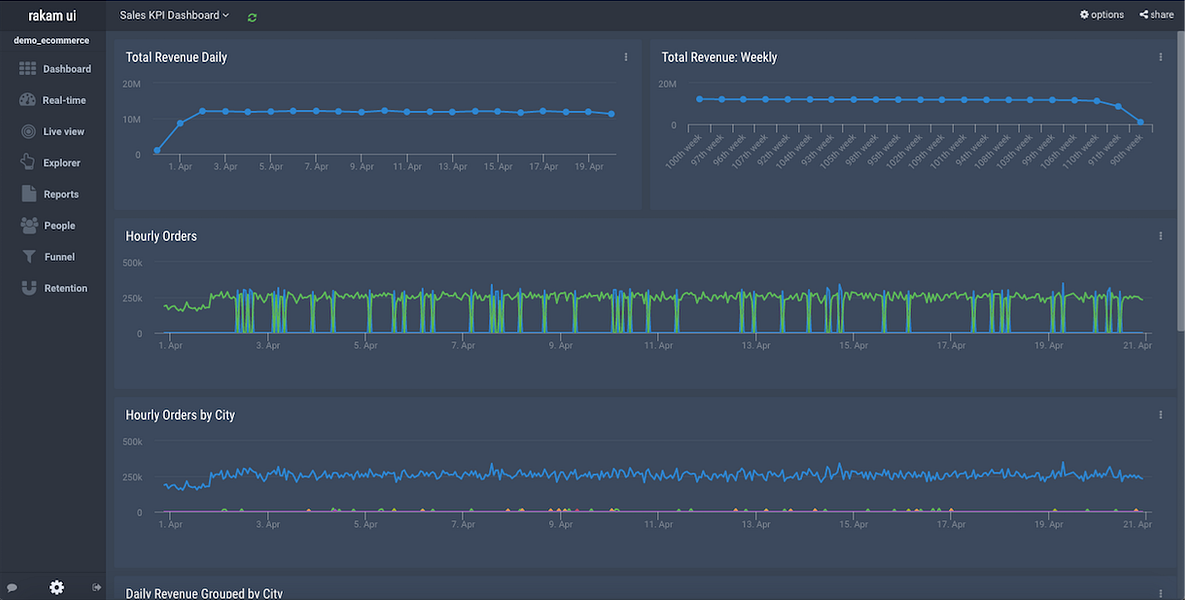The height and width of the screenshot is (600, 1185).
Task: Select the Funnel filter icon
Action: pos(29,257)
